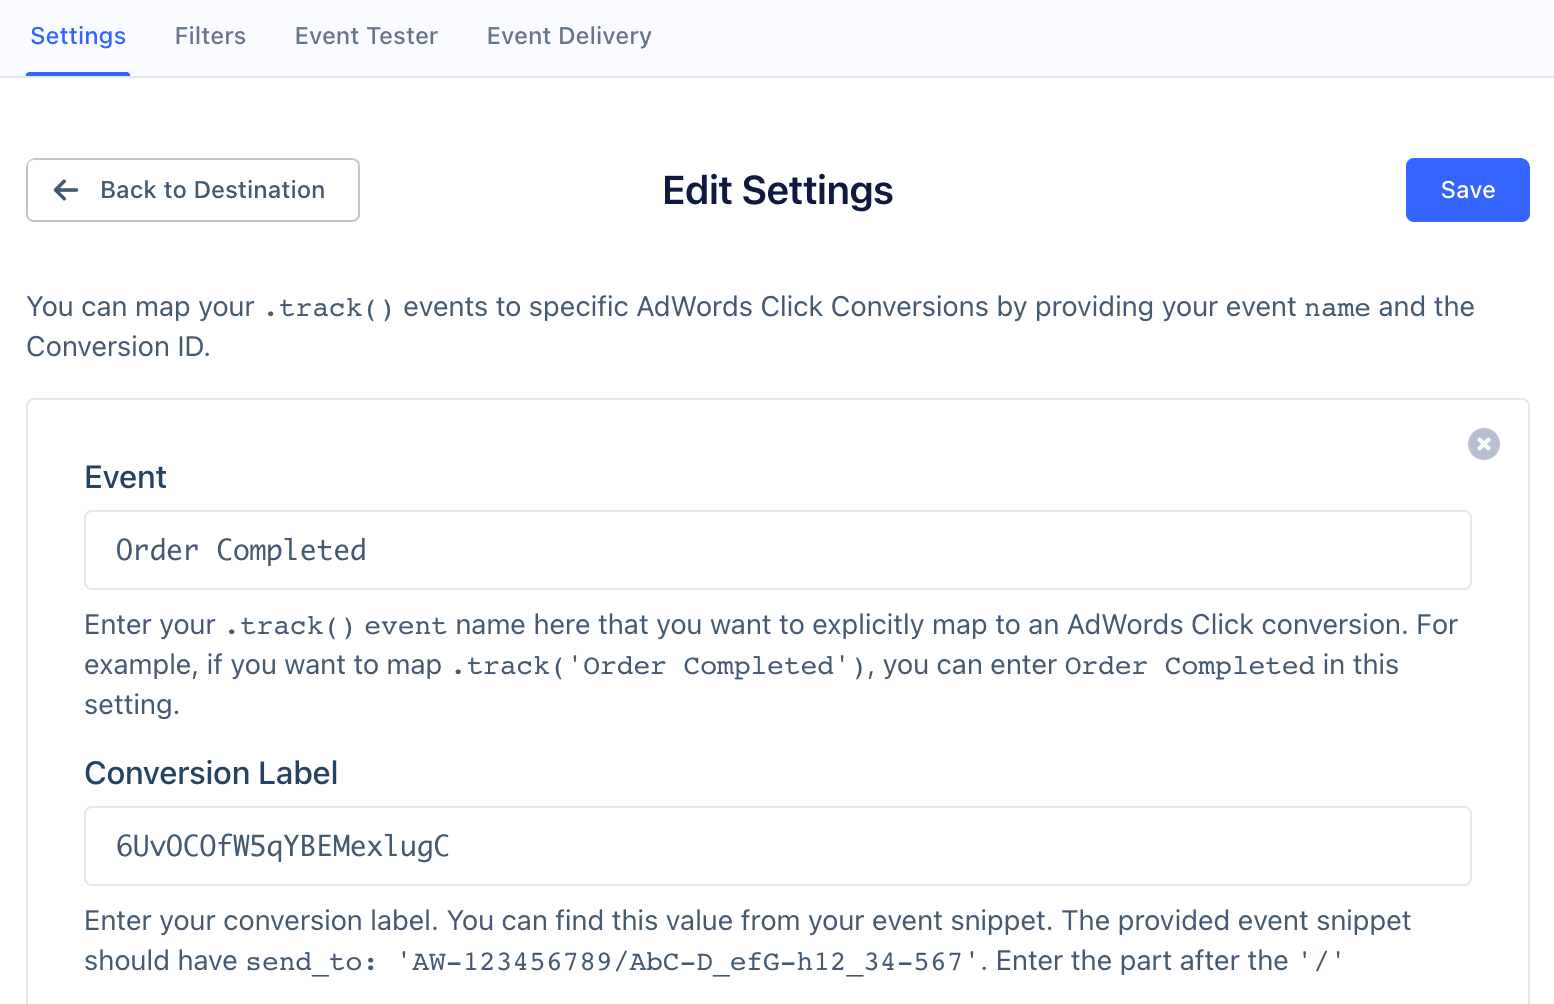The width and height of the screenshot is (1554, 1004).
Task: Switch to the Event Delivery tab
Action: pos(568,36)
